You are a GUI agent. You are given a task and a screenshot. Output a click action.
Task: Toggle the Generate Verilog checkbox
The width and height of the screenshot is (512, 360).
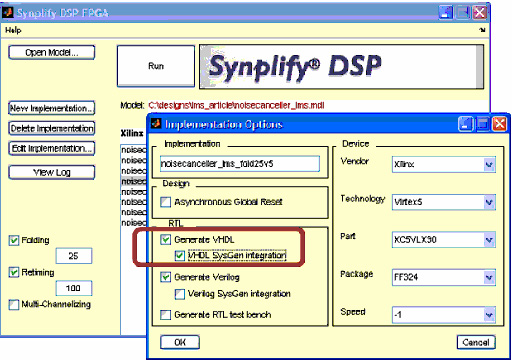[166, 277]
